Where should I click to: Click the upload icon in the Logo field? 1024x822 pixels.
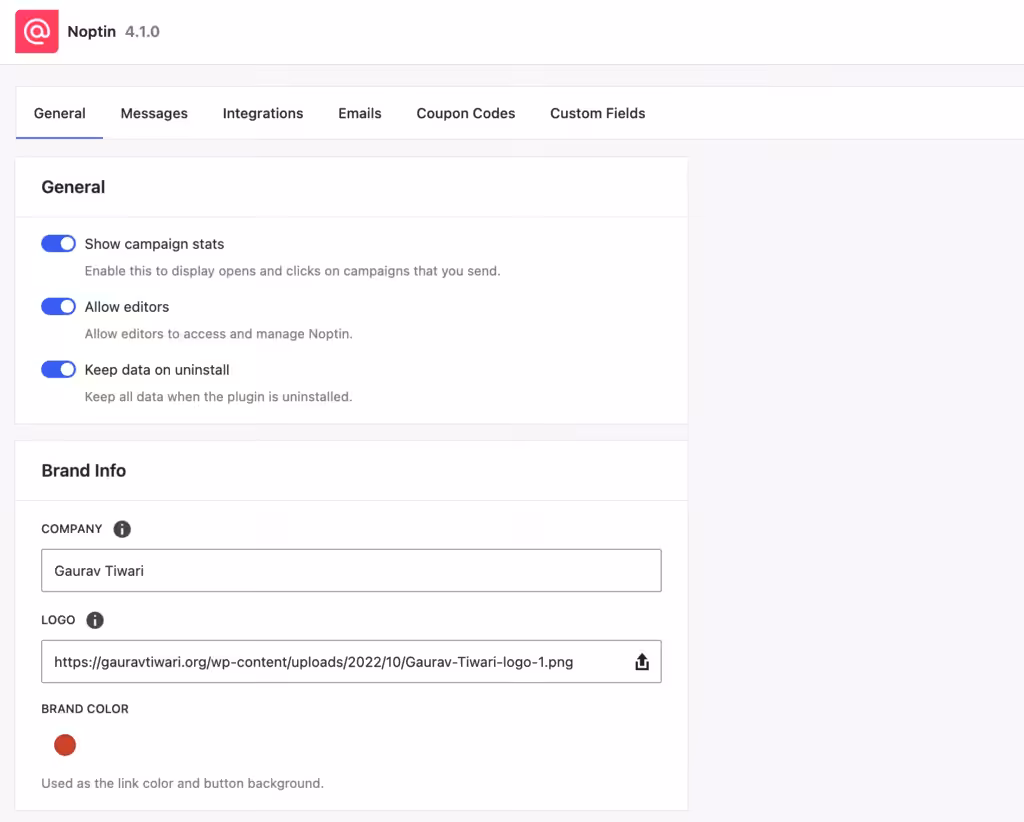[642, 661]
